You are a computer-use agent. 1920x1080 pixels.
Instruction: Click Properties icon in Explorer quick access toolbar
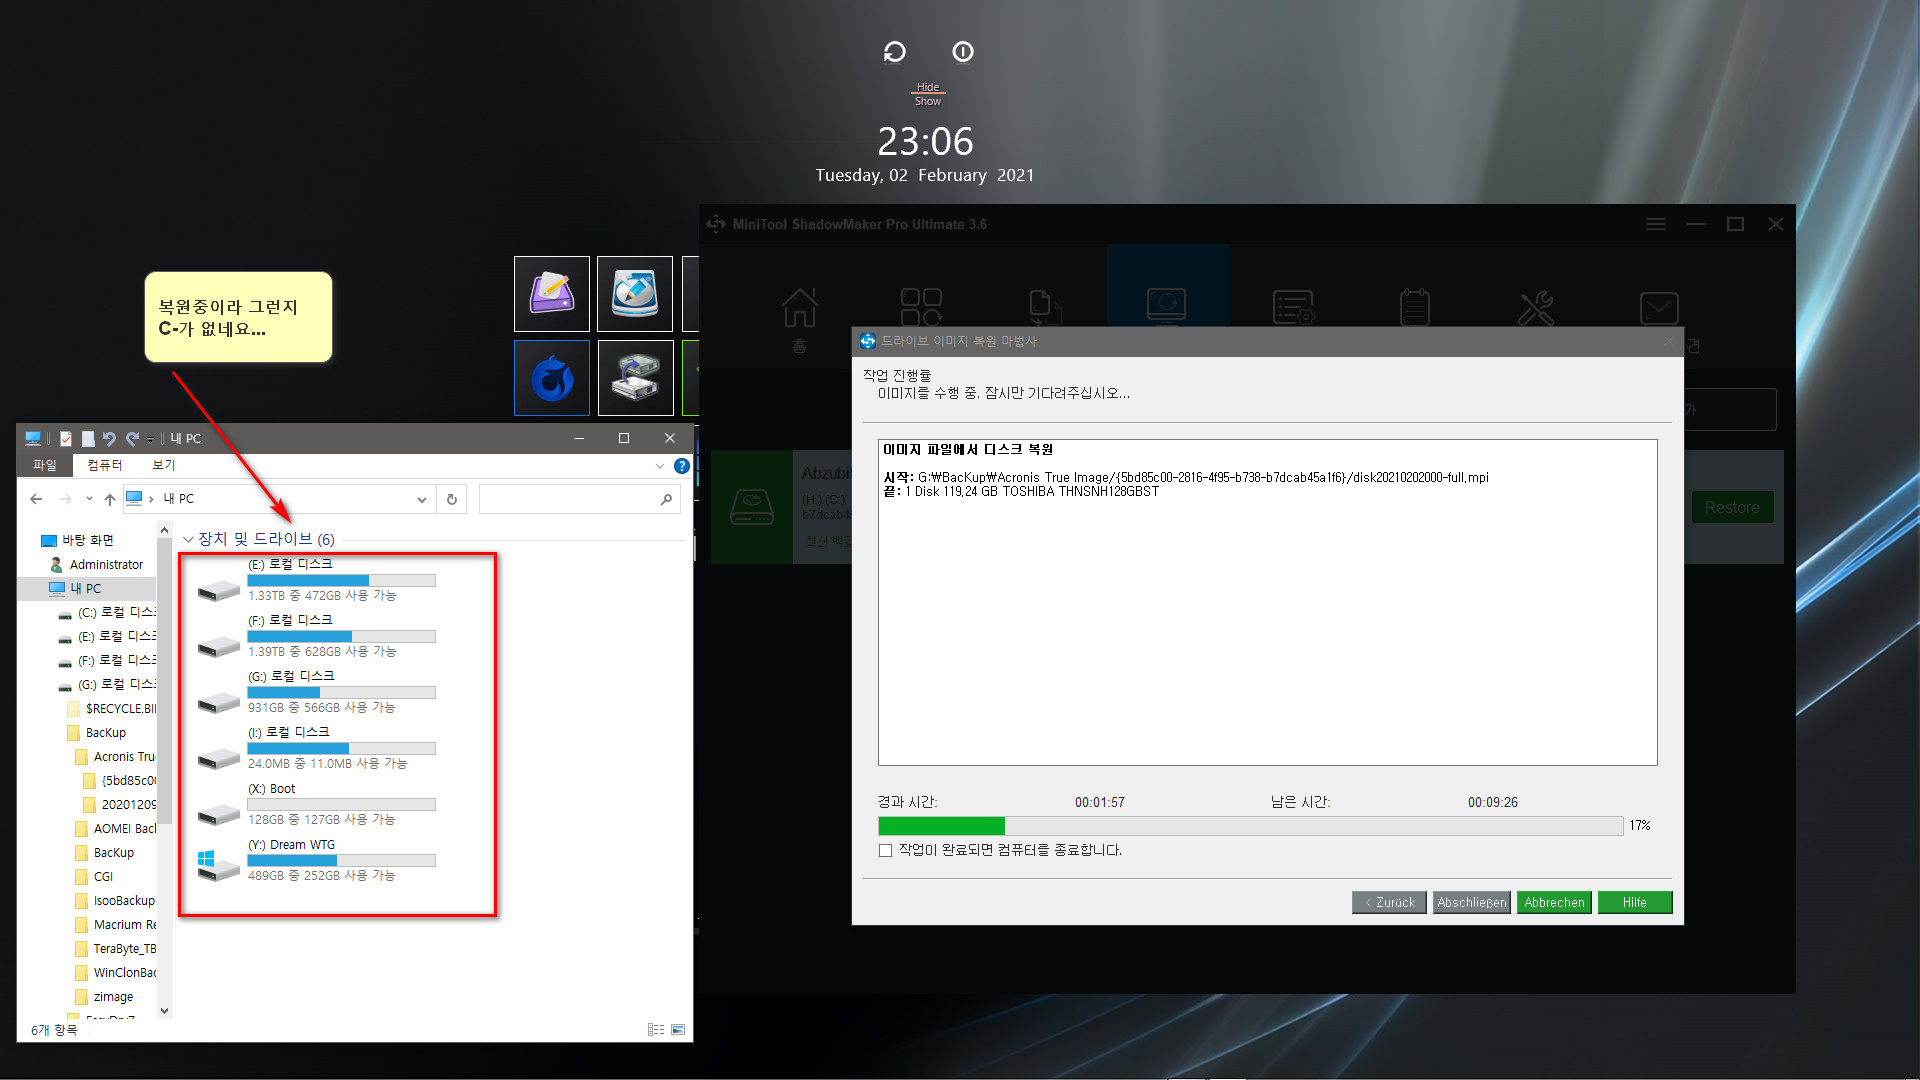pos(66,439)
